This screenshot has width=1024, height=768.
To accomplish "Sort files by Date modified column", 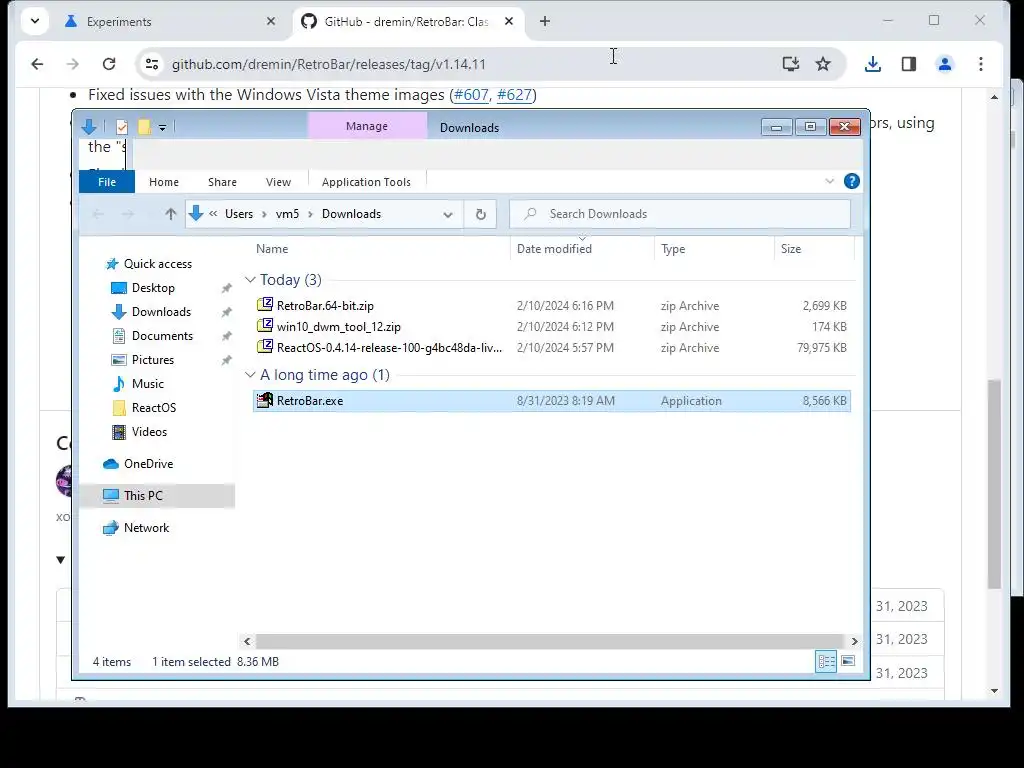I will pyautogui.click(x=554, y=249).
